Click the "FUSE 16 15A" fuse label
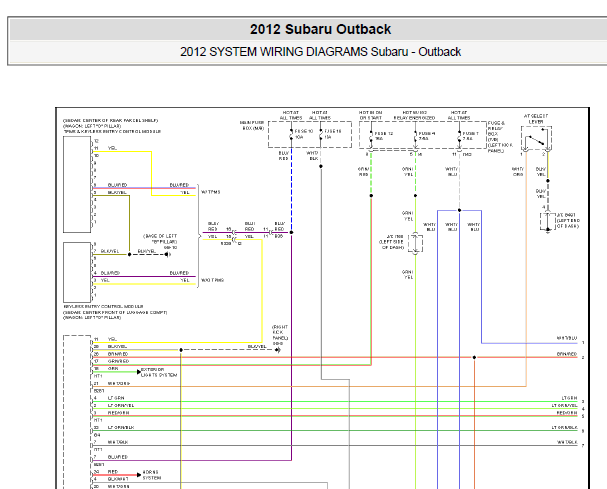 (x=333, y=134)
